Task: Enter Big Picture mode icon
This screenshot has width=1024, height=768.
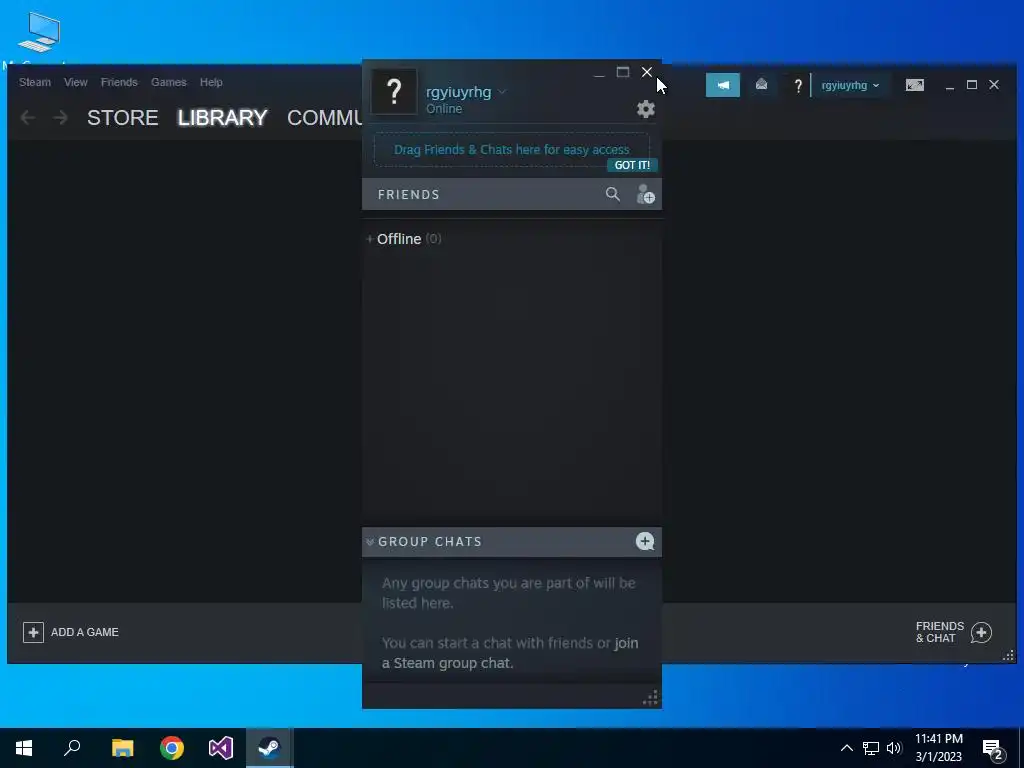Action: (914, 86)
